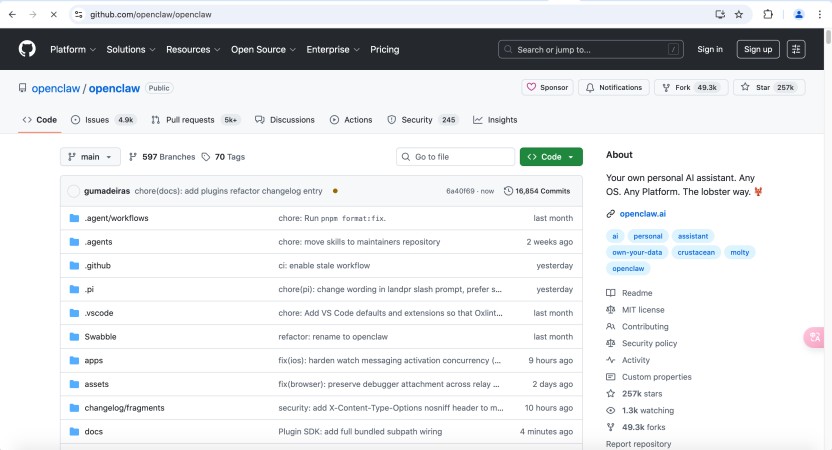Click the translate icon at right edge
This screenshot has width=832, height=450.
pyautogui.click(x=816, y=338)
